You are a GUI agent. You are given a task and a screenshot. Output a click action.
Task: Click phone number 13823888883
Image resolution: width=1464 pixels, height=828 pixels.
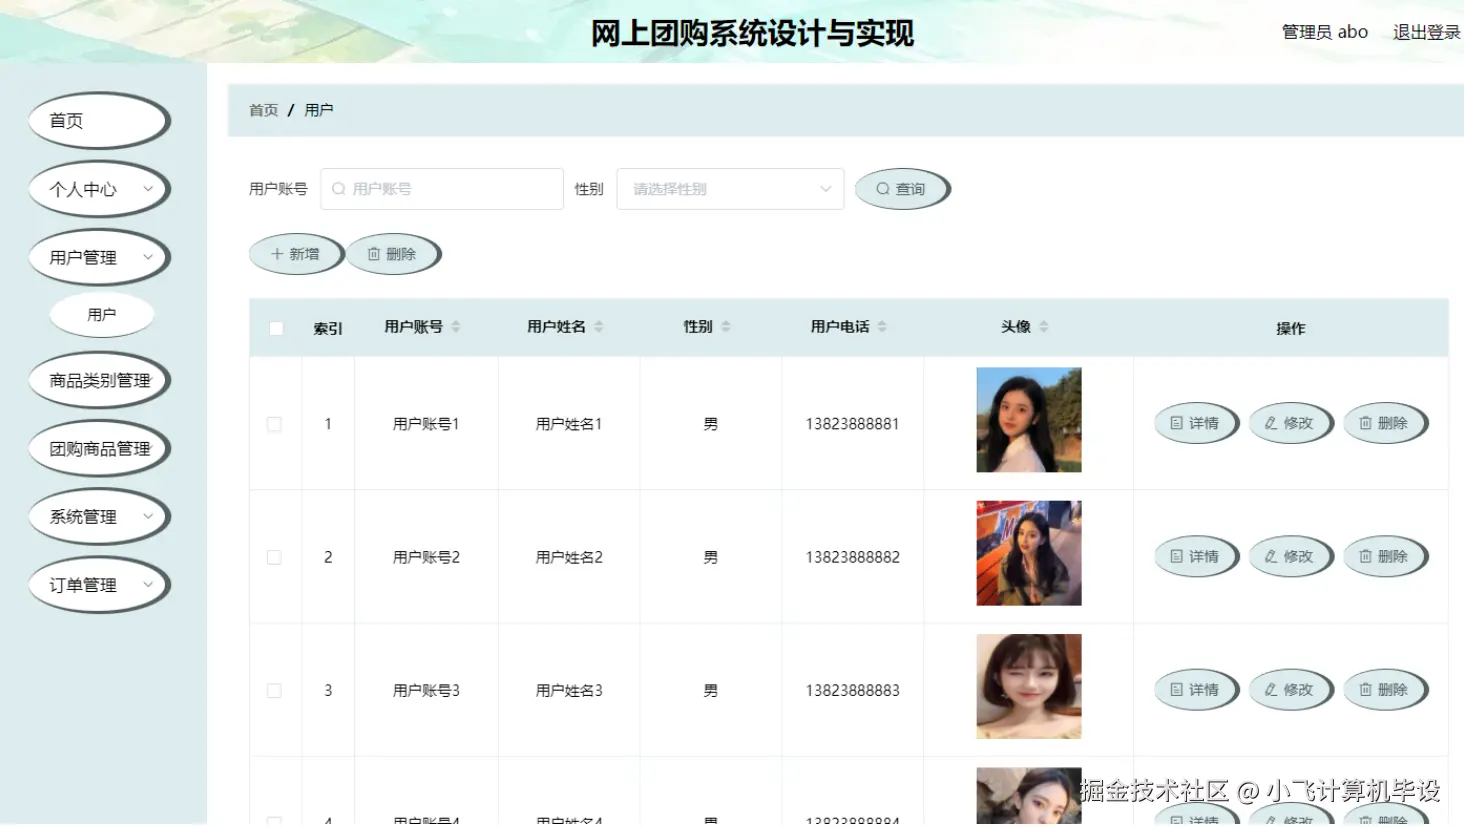click(x=853, y=690)
